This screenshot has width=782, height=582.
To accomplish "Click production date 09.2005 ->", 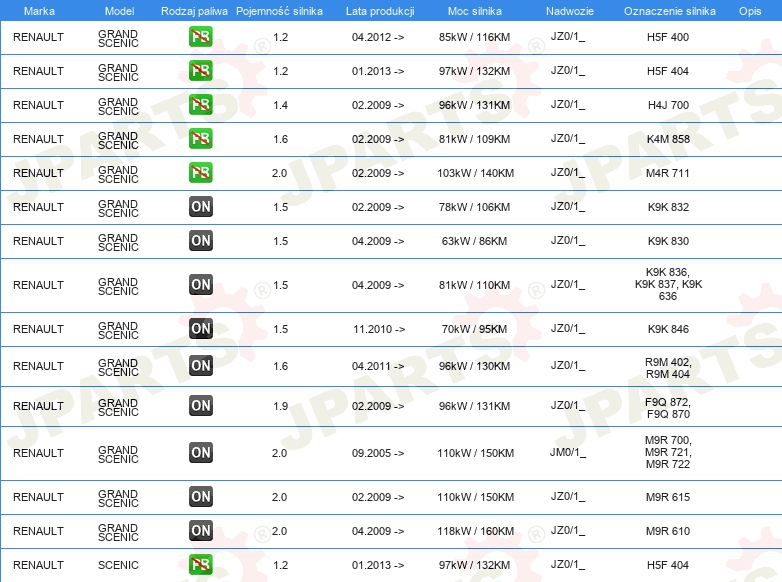I will (x=378, y=453).
